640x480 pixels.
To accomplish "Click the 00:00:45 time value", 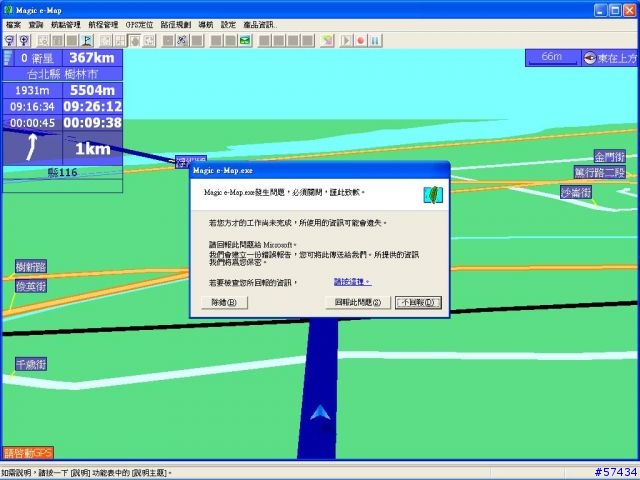I will tap(32, 123).
